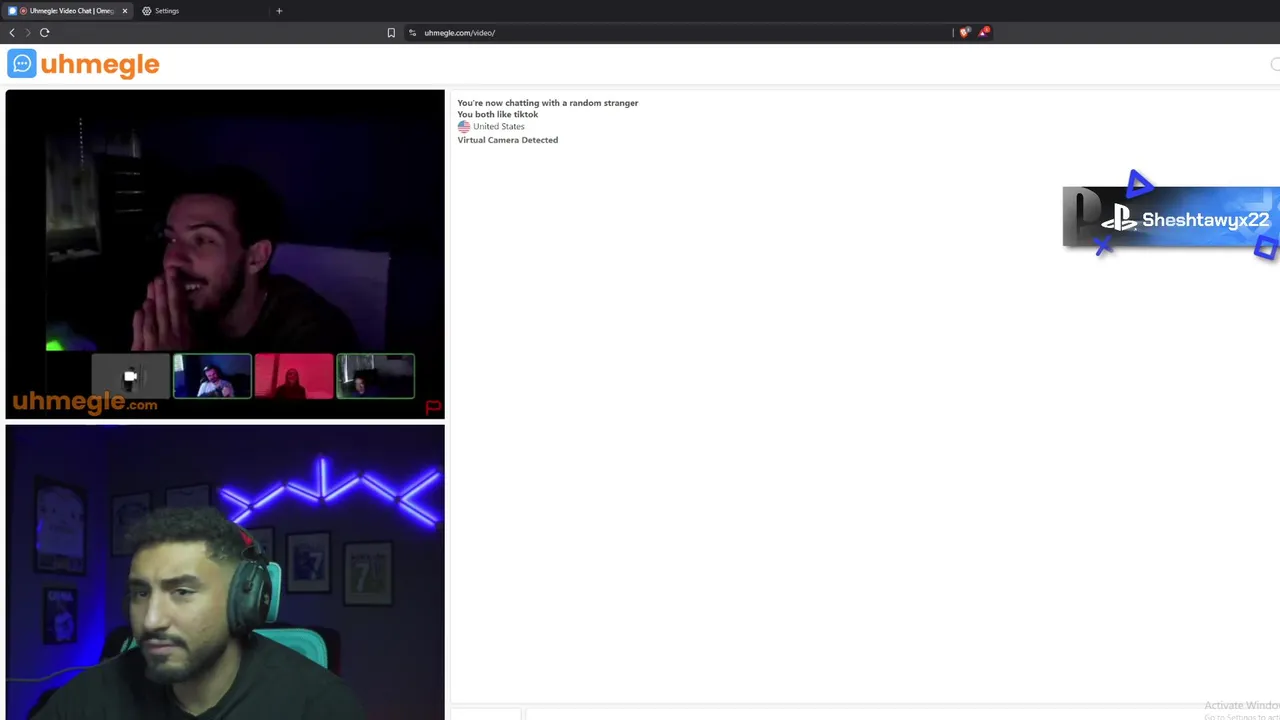The image size is (1280, 720).
Task: Click the 'You both like tiktok' message
Action: pos(498,114)
